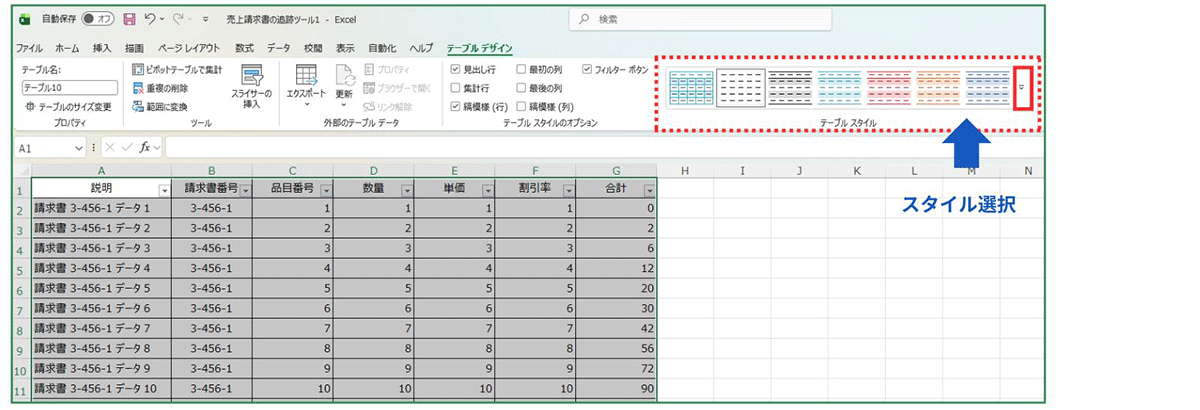
Task: Select the orange table style thumbnail
Action: click(x=939, y=89)
